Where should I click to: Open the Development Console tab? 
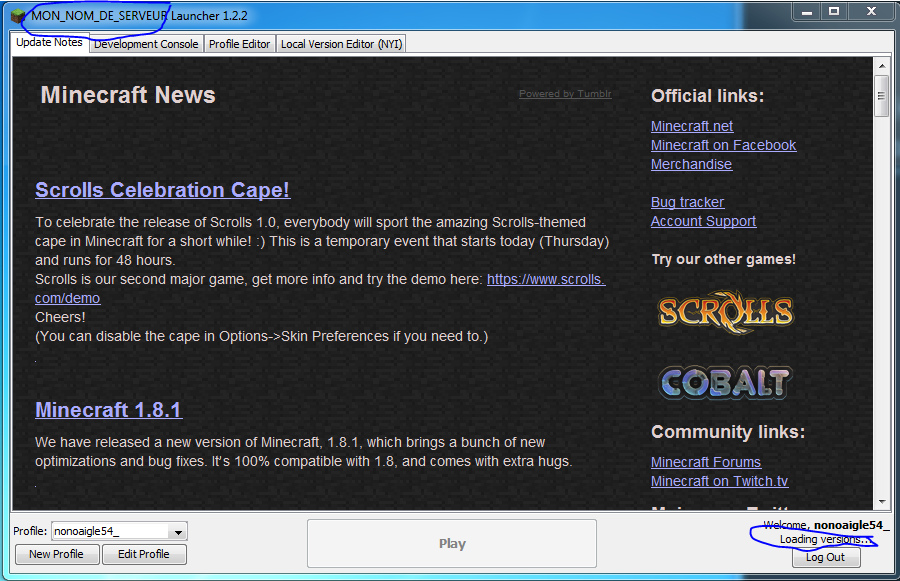pyautogui.click(x=146, y=44)
